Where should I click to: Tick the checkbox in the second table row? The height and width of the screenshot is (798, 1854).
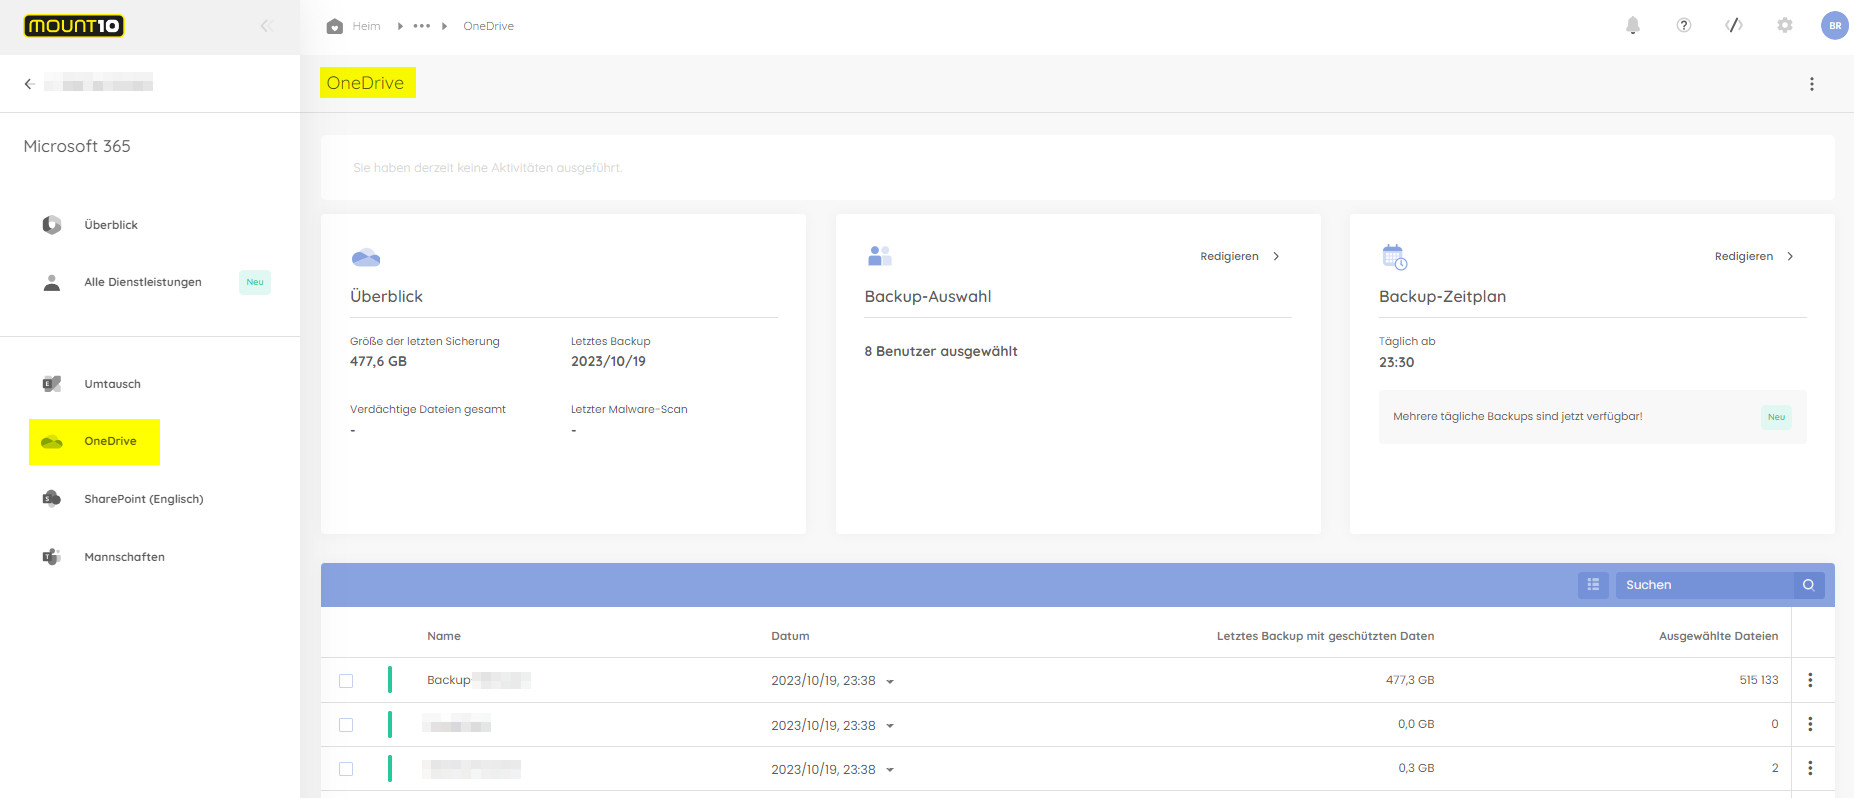pyautogui.click(x=346, y=725)
